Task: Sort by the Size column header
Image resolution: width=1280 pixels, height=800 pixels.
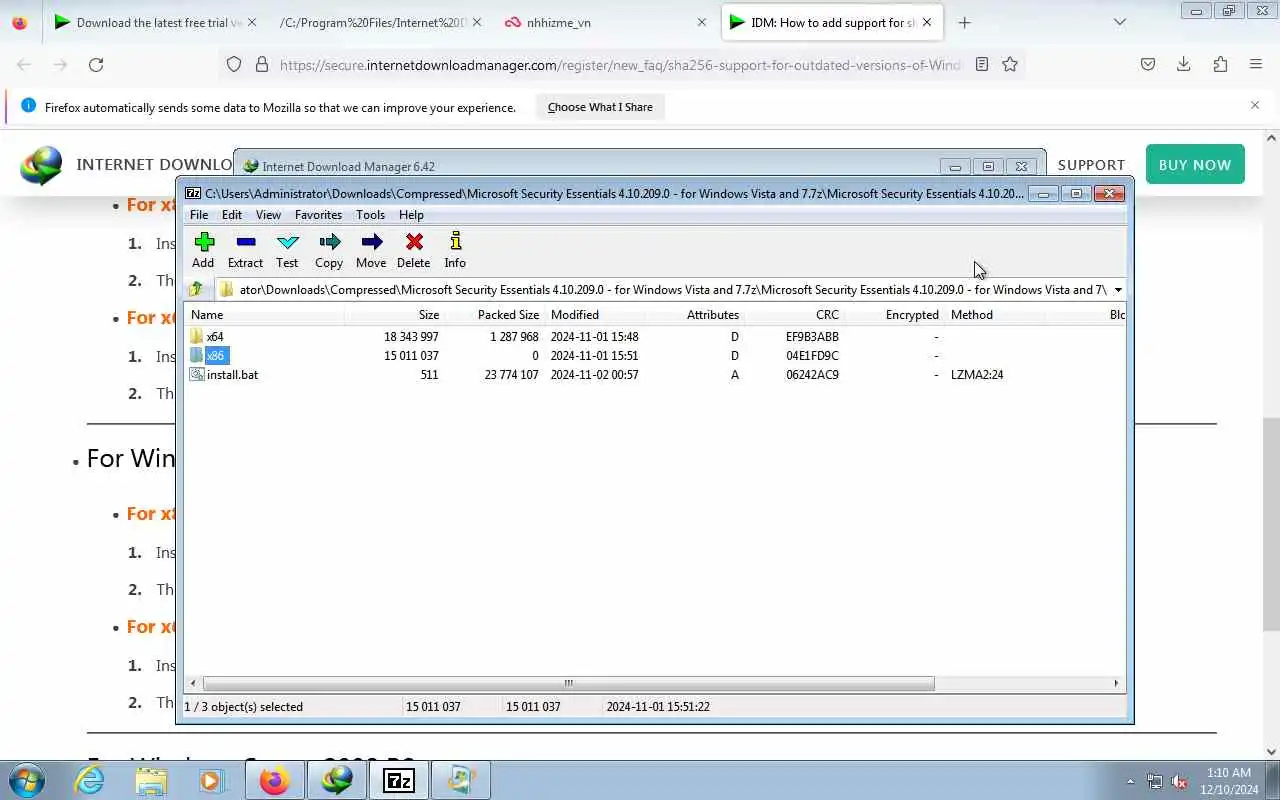Action: [394, 315]
